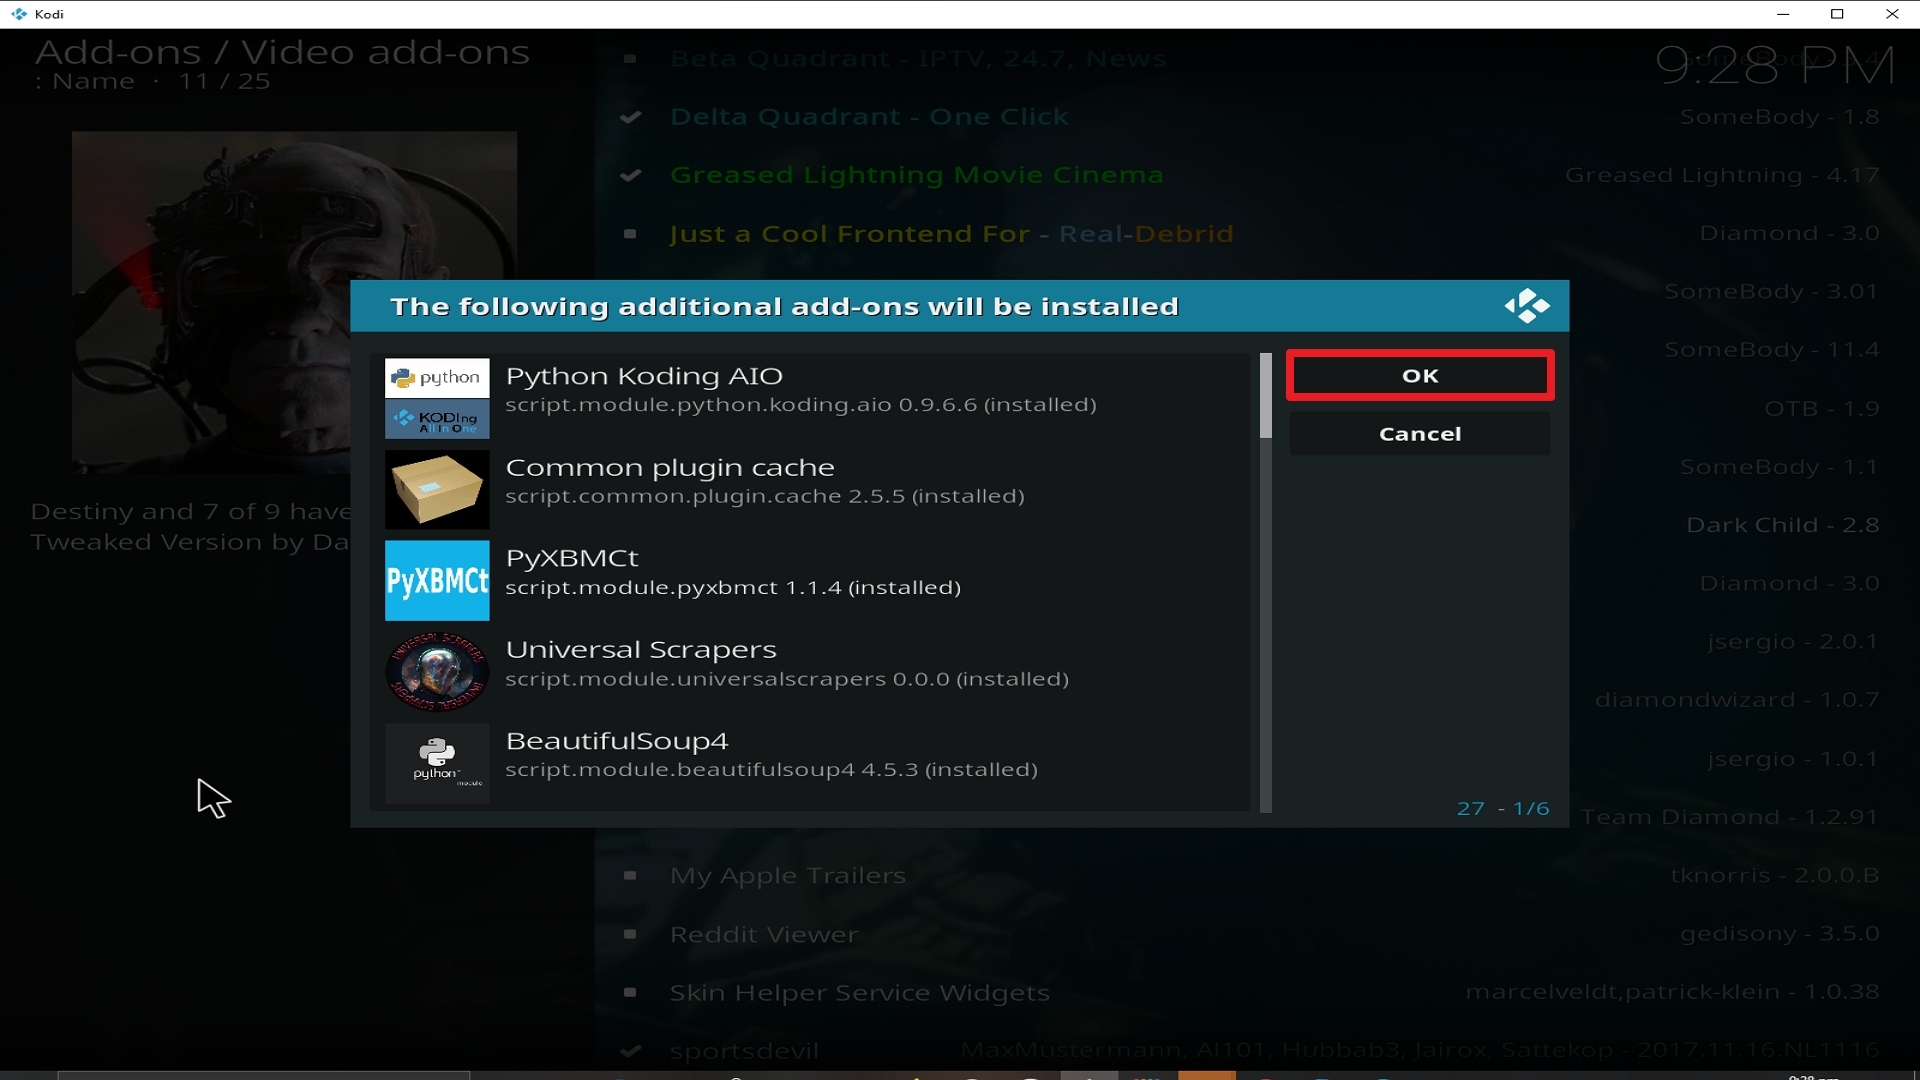Image resolution: width=1920 pixels, height=1080 pixels.
Task: Click the Dark Child - 2.8 label
Action: pos(1783,525)
